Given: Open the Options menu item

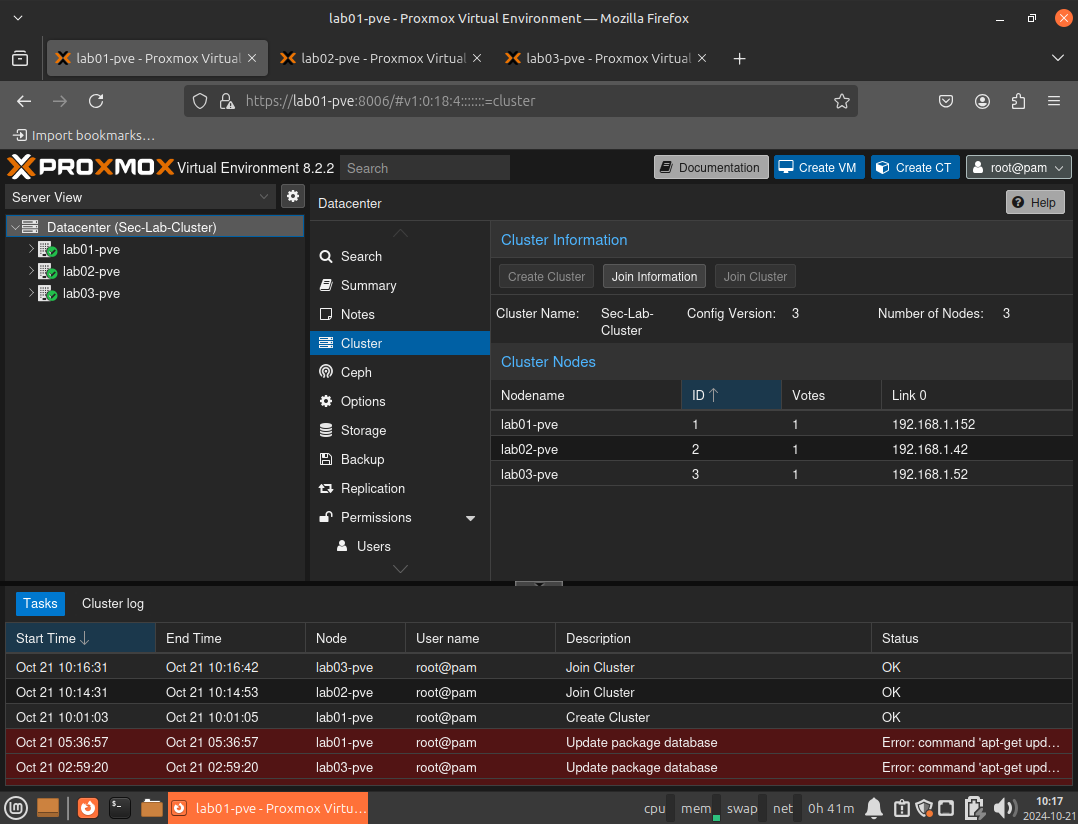Looking at the screenshot, I should 399,401.
